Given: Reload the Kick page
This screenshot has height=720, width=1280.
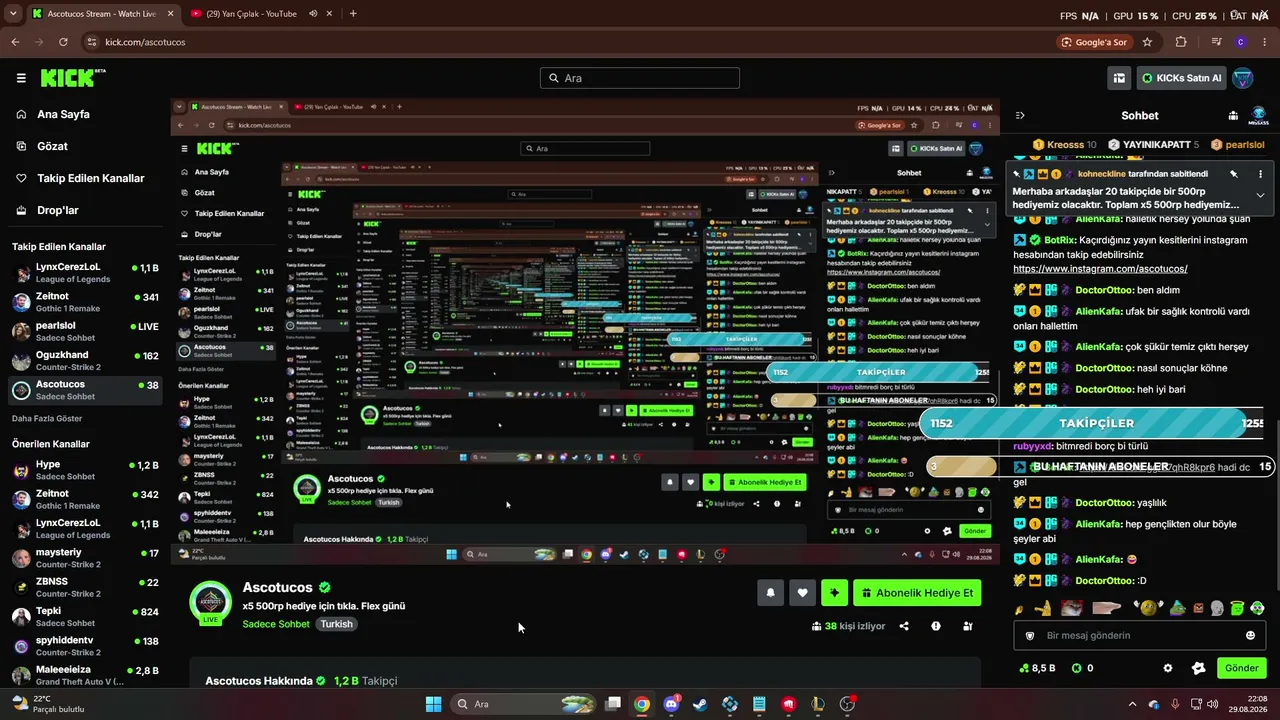Looking at the screenshot, I should click(x=63, y=42).
